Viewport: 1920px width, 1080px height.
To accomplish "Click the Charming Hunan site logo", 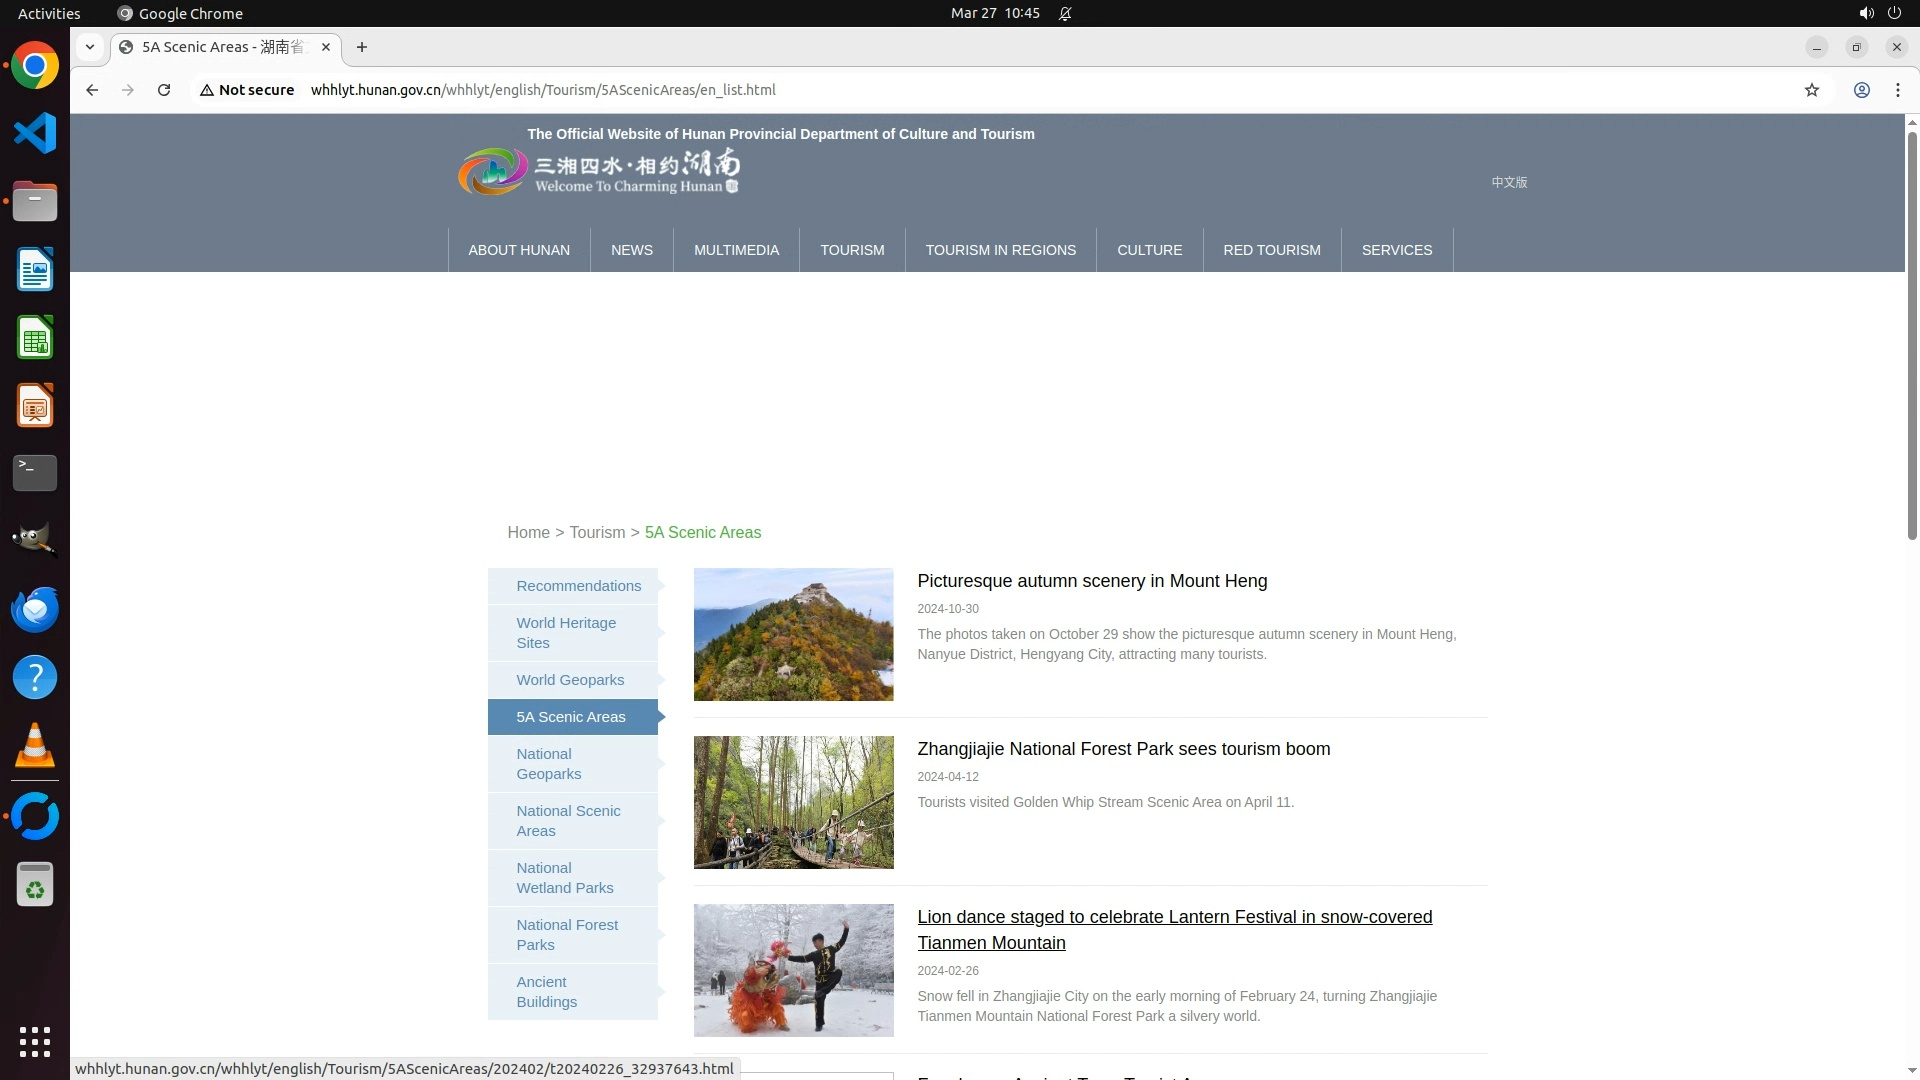I will (x=598, y=172).
